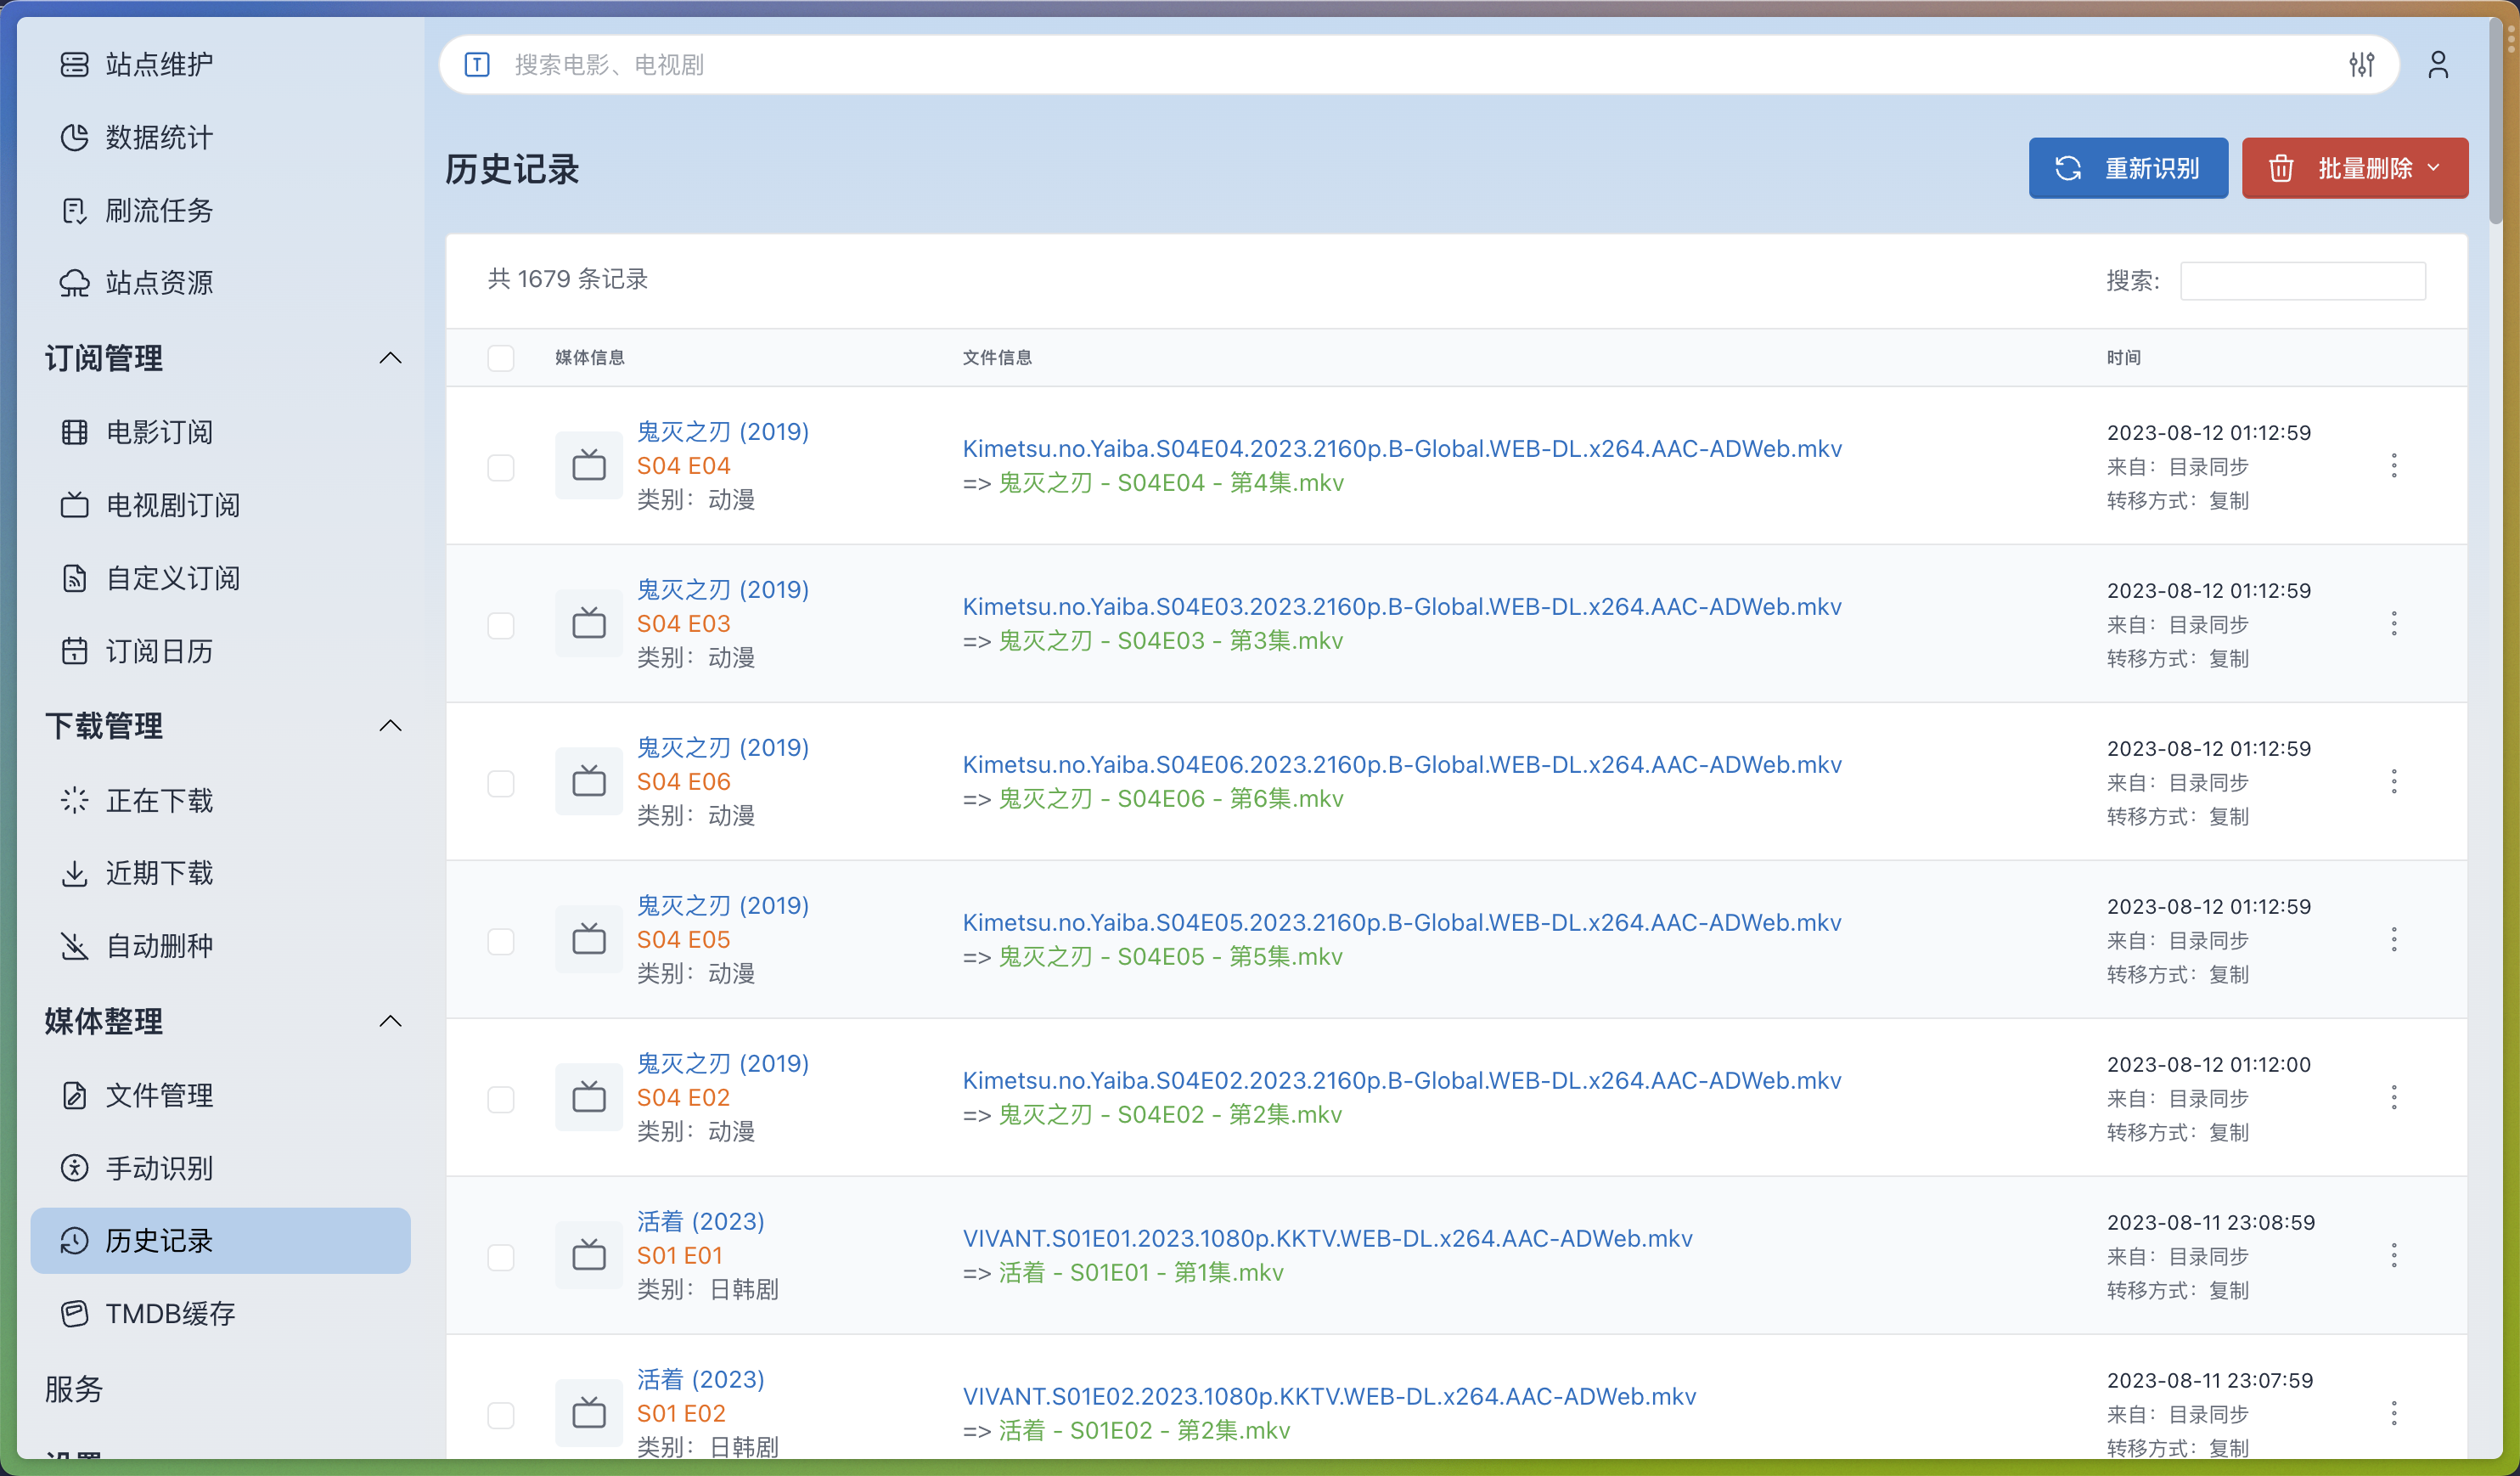Screen dimensions: 2520x1476
Task: Click the TV icon of S04 E06 row
Action: [x=589, y=781]
